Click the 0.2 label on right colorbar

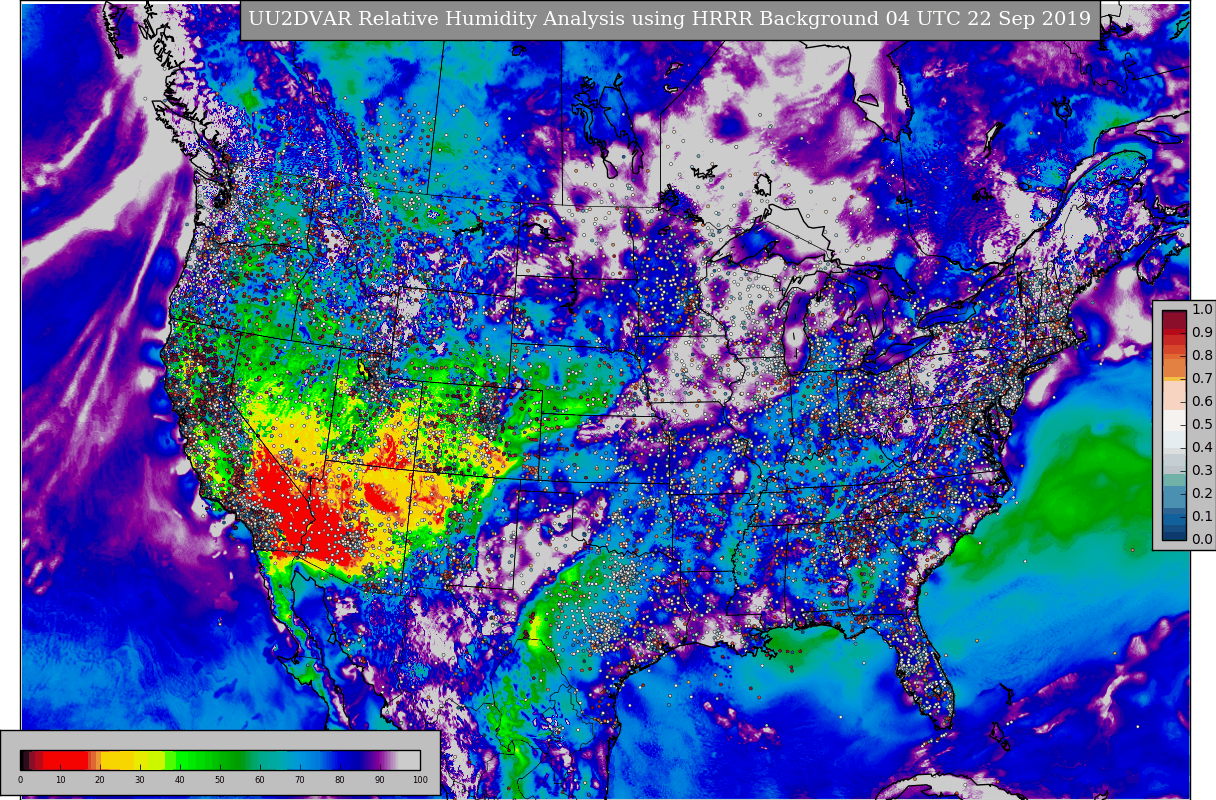tap(1202, 493)
